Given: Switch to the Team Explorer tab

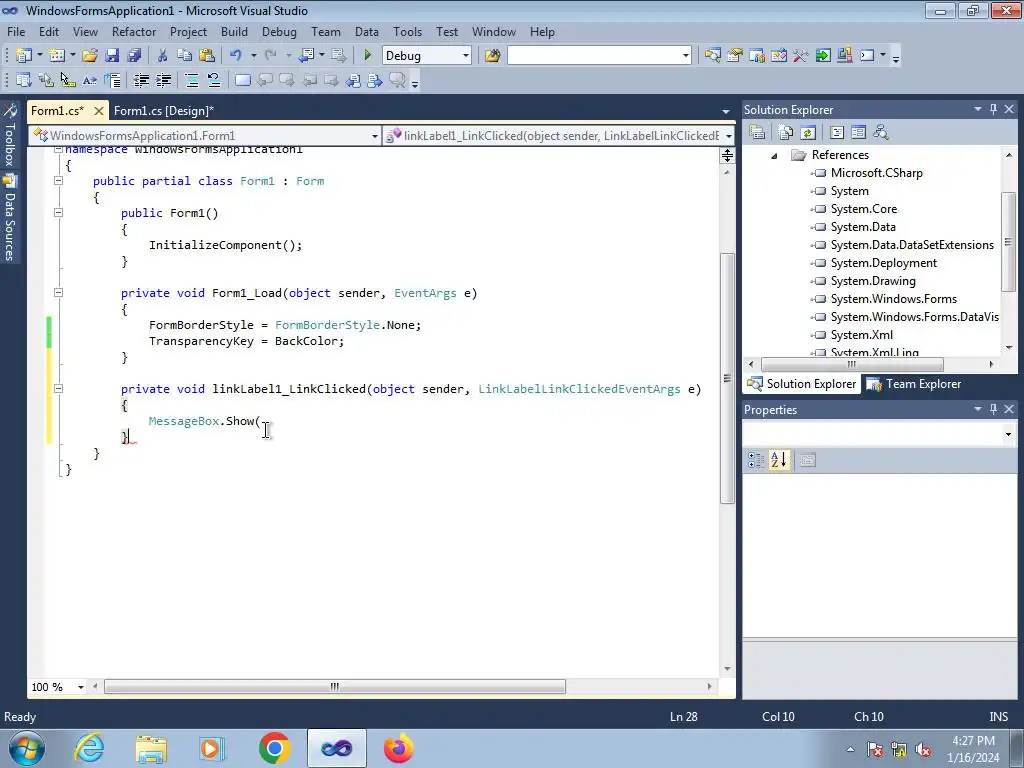Looking at the screenshot, I should (x=914, y=384).
